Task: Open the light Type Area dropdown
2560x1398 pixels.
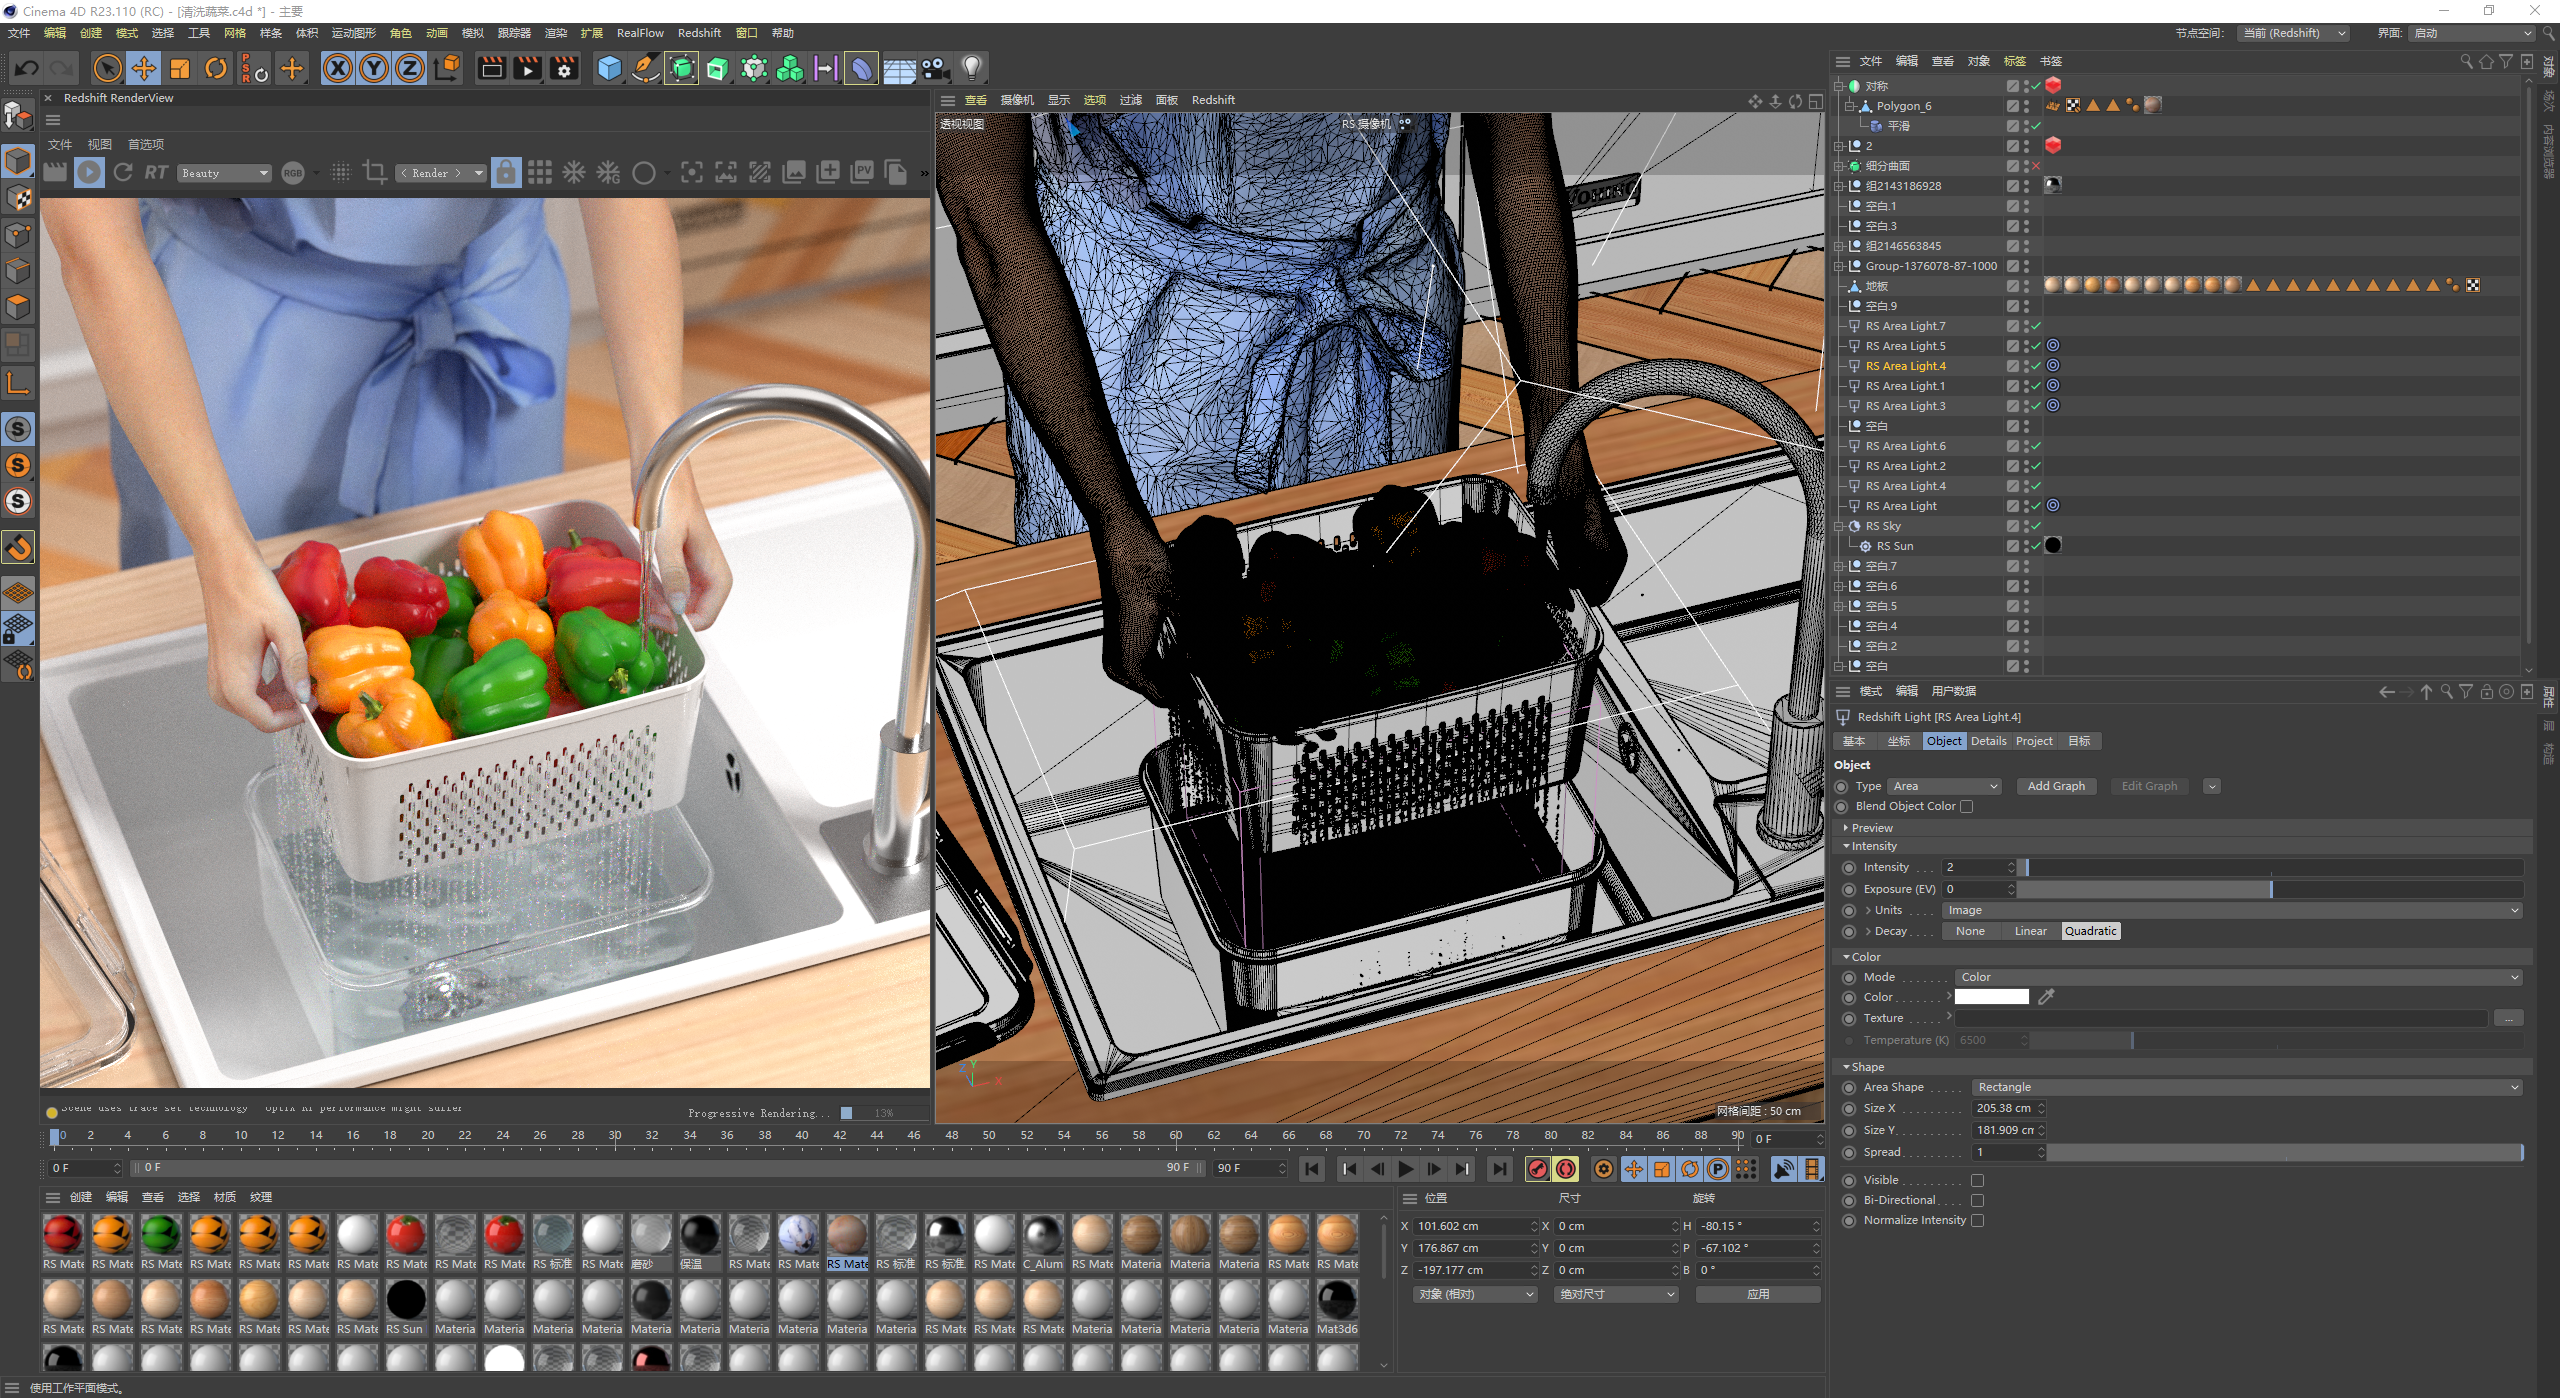Action: (1944, 786)
